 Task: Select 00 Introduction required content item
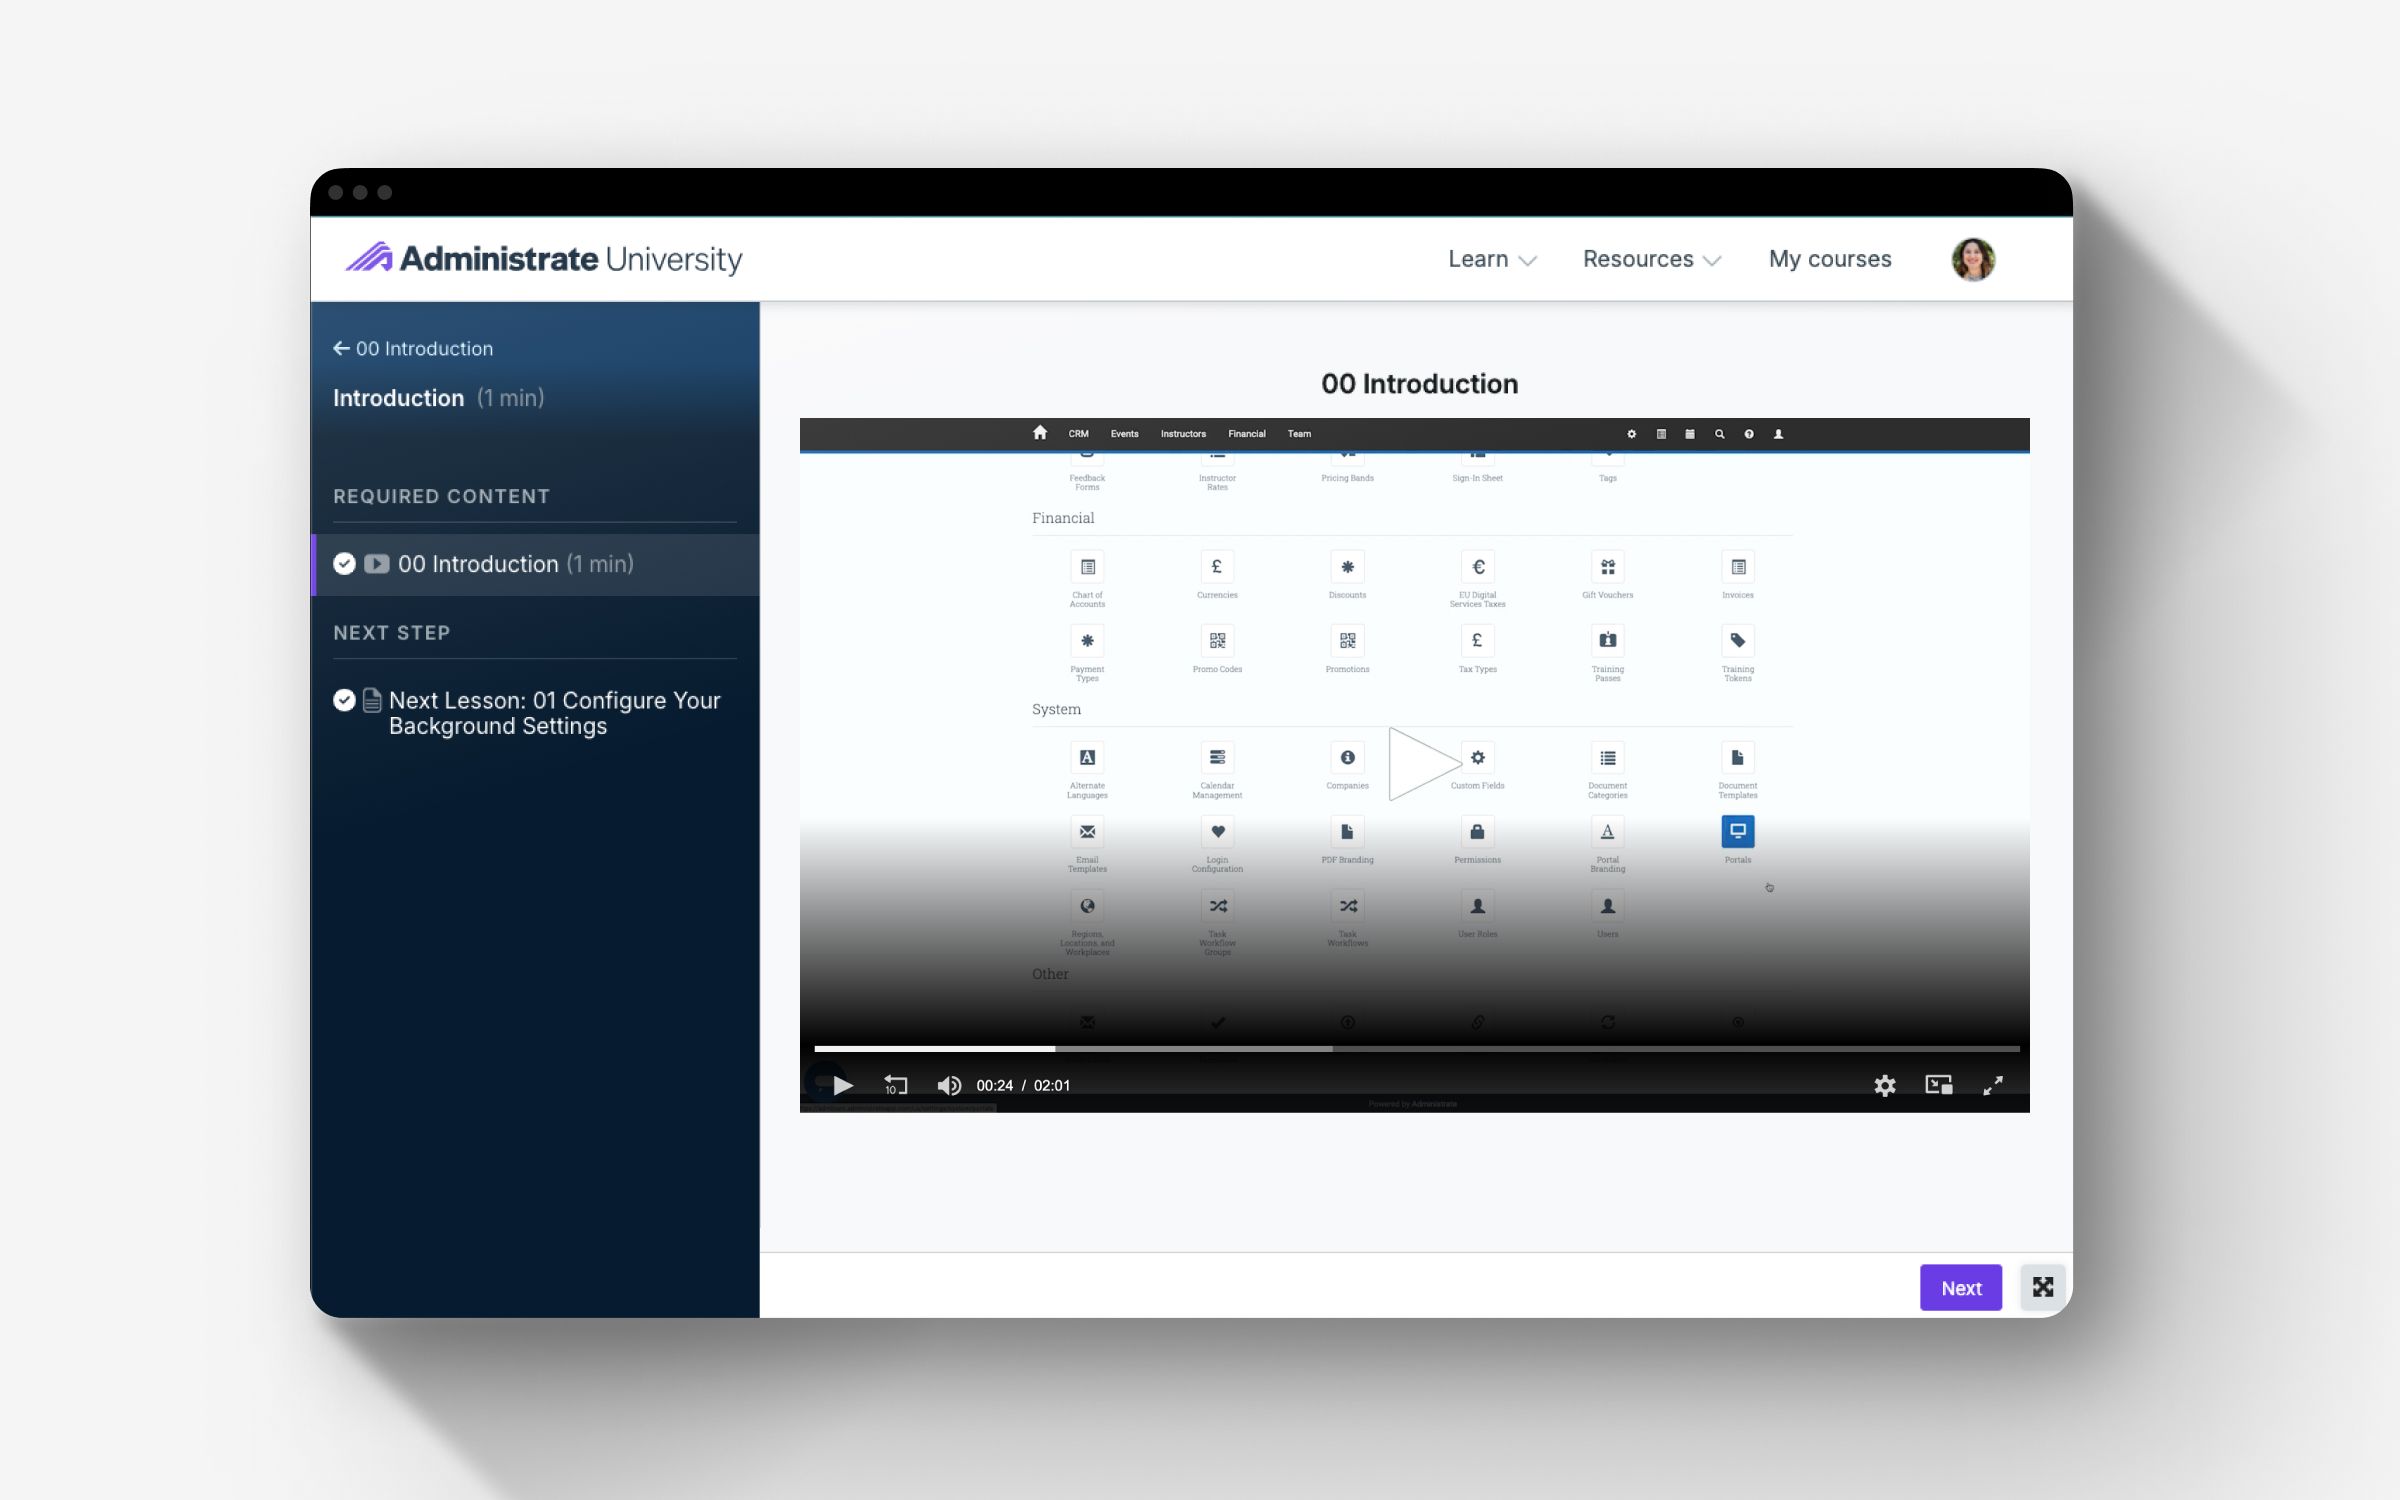(x=536, y=564)
